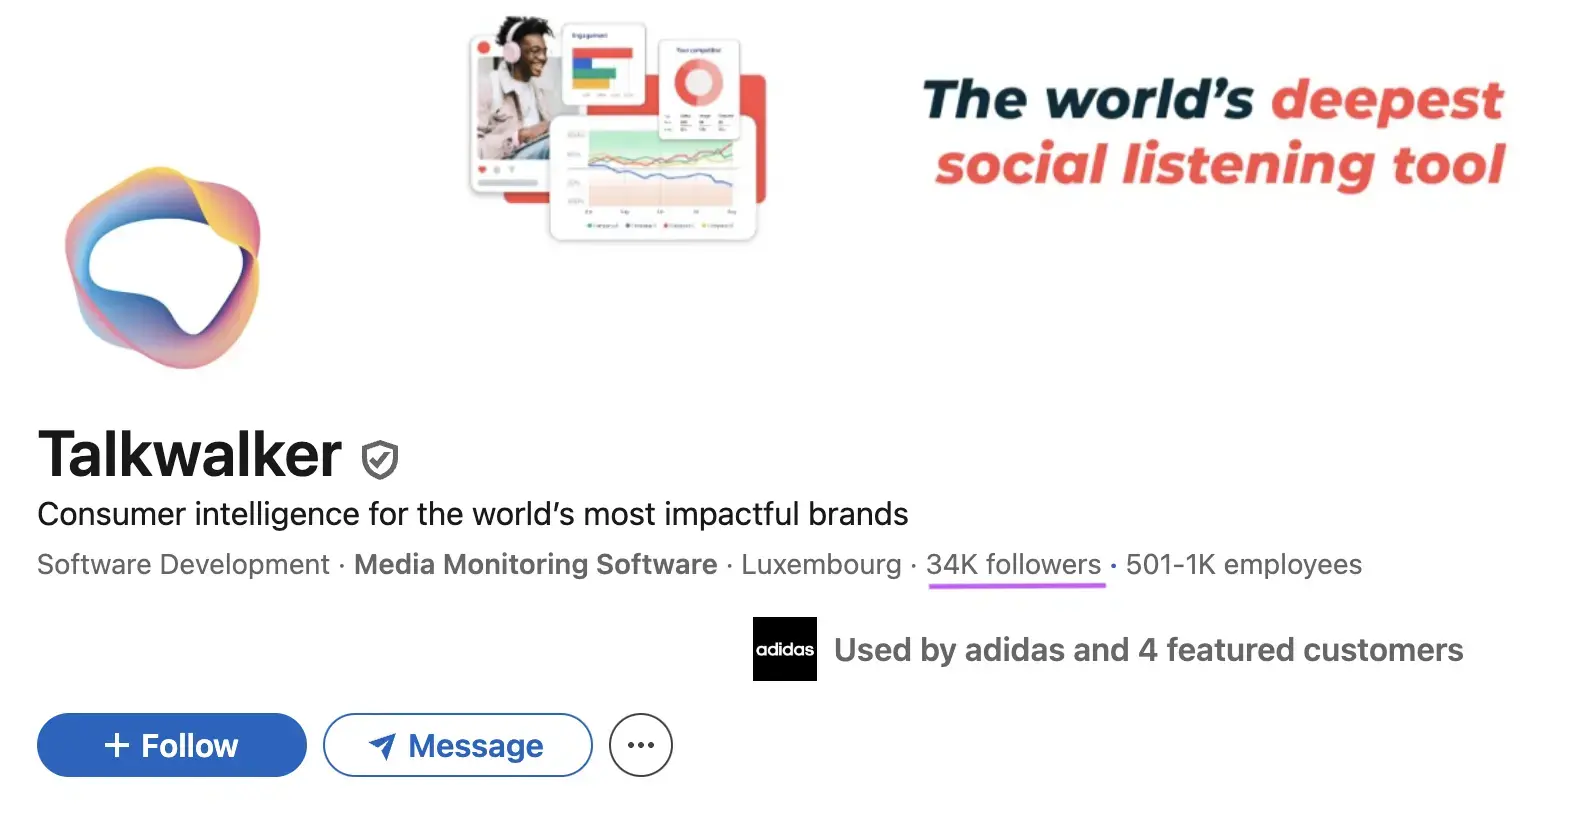This screenshot has width=1574, height=818.
Task: Click the plus icon inside the Follow button
Action: pyautogui.click(x=117, y=744)
